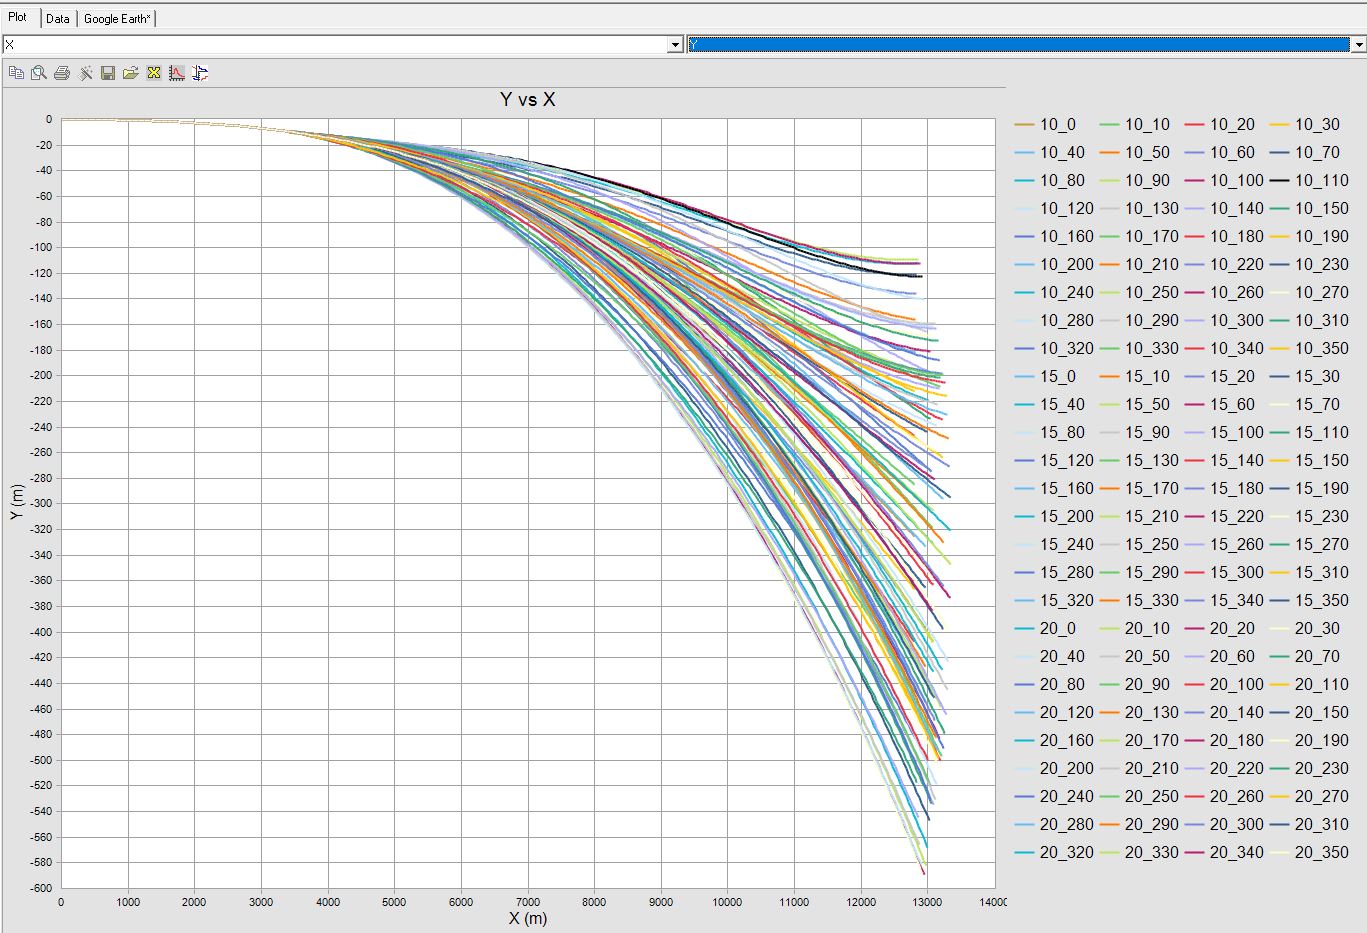This screenshot has width=1367, height=933.
Task: Click the printer icon to print
Action: click(x=62, y=73)
